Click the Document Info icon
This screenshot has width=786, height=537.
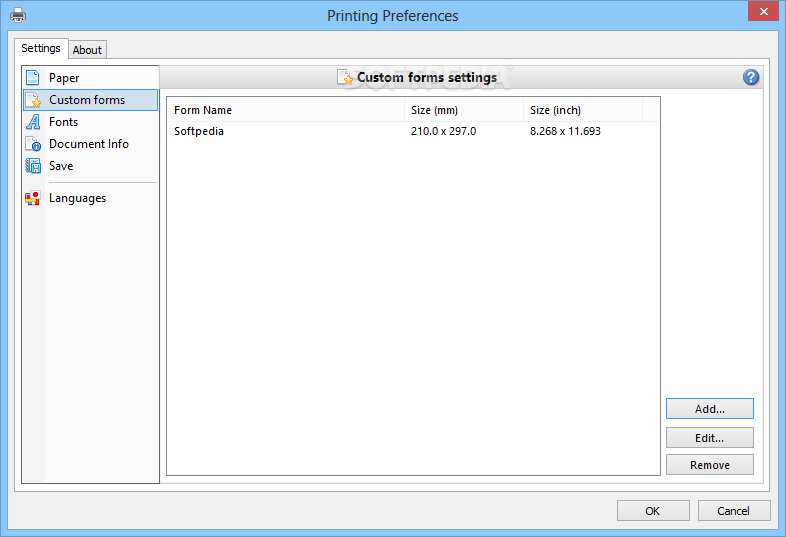pyautogui.click(x=33, y=144)
